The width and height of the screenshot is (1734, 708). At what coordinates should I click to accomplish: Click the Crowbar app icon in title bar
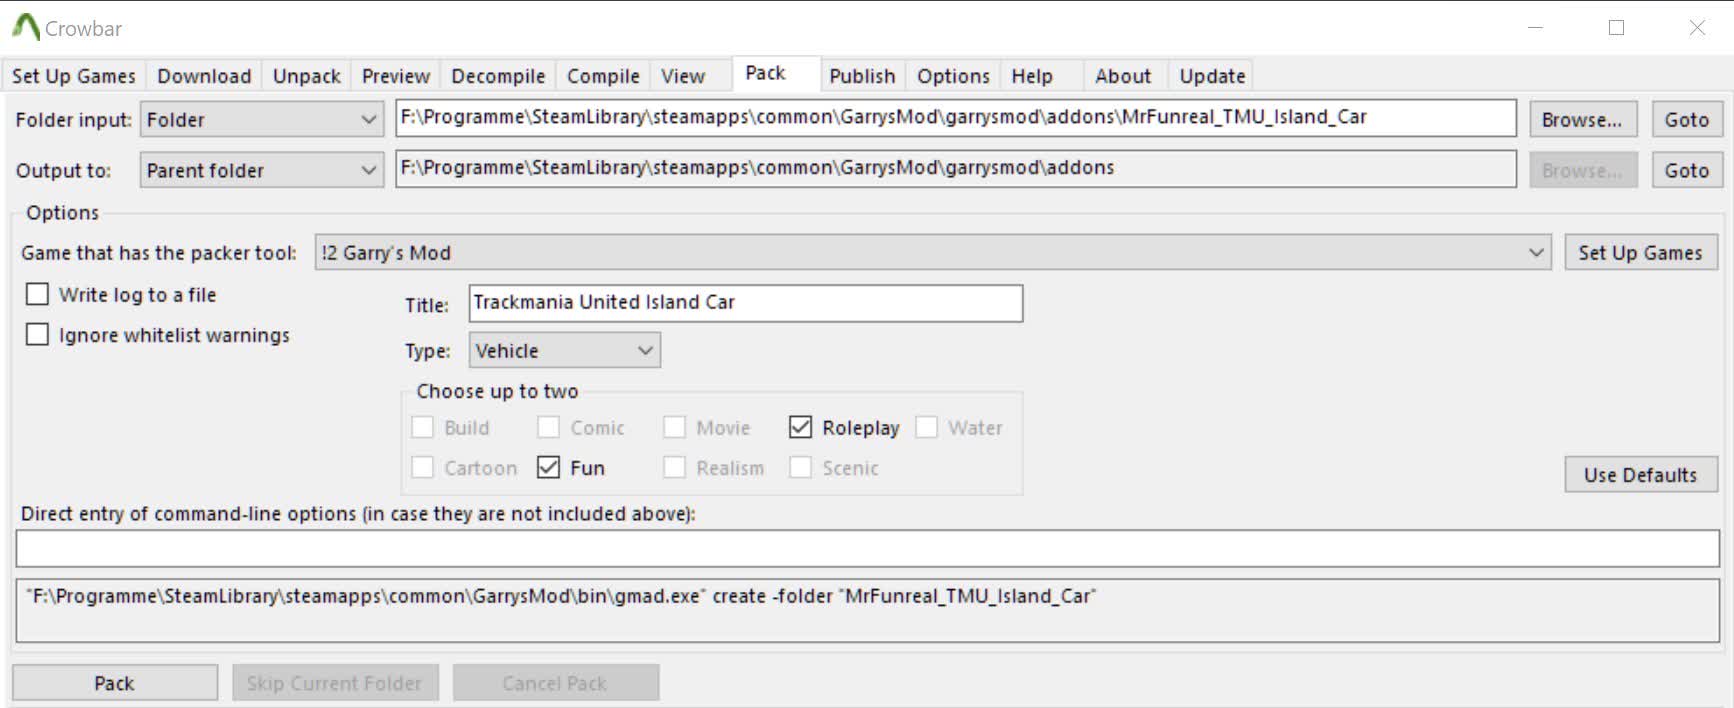25,27
